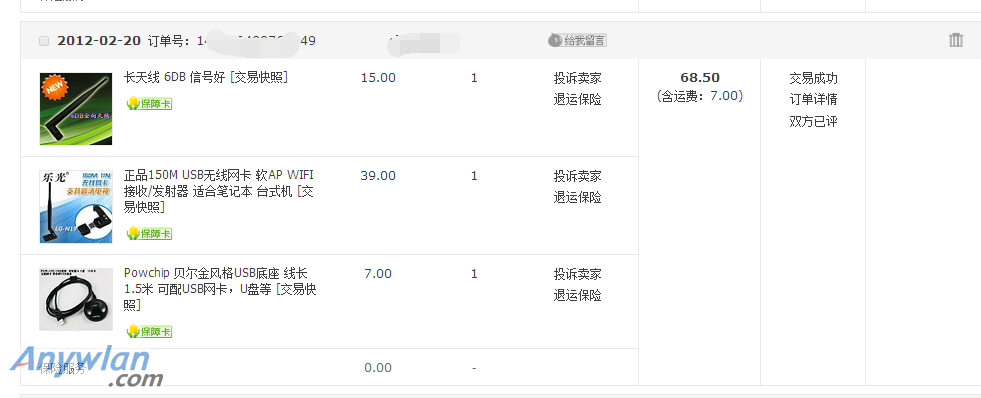Screen dimensions: 981x398
Task: Open the 6DB antenna product thumbnail
Action: 76,109
